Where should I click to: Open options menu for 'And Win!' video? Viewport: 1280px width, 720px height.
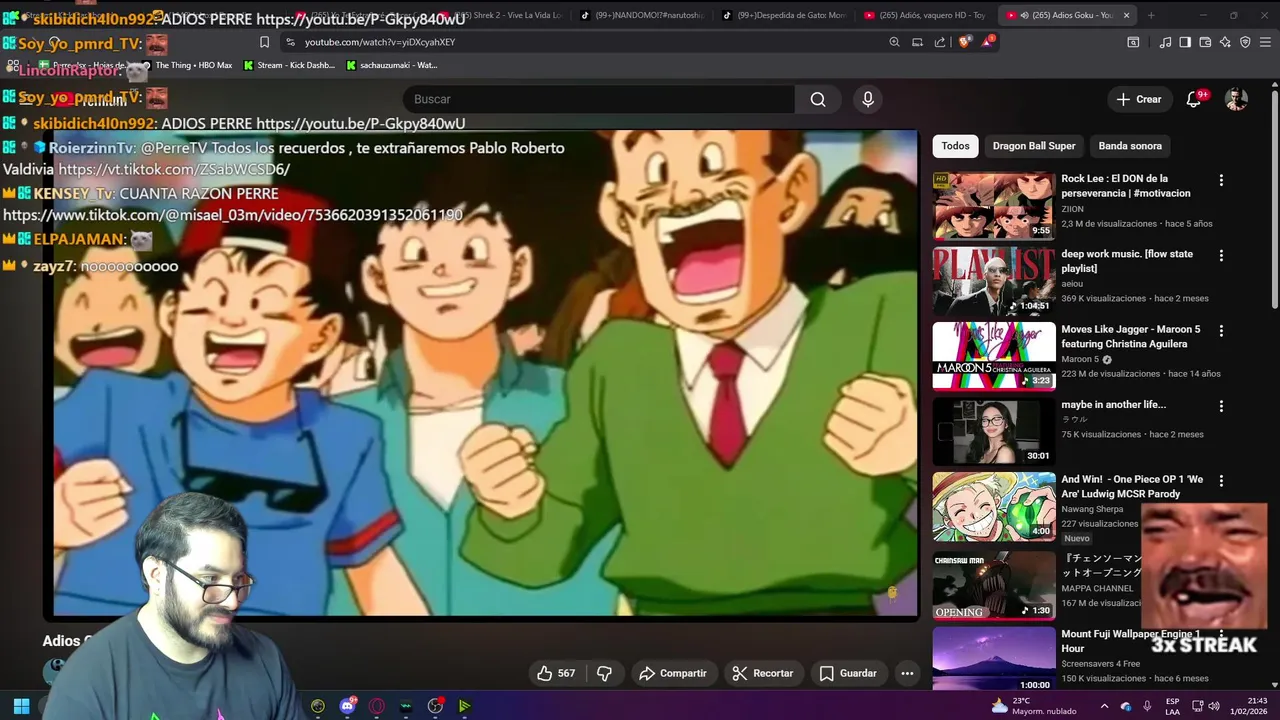click(1221, 481)
